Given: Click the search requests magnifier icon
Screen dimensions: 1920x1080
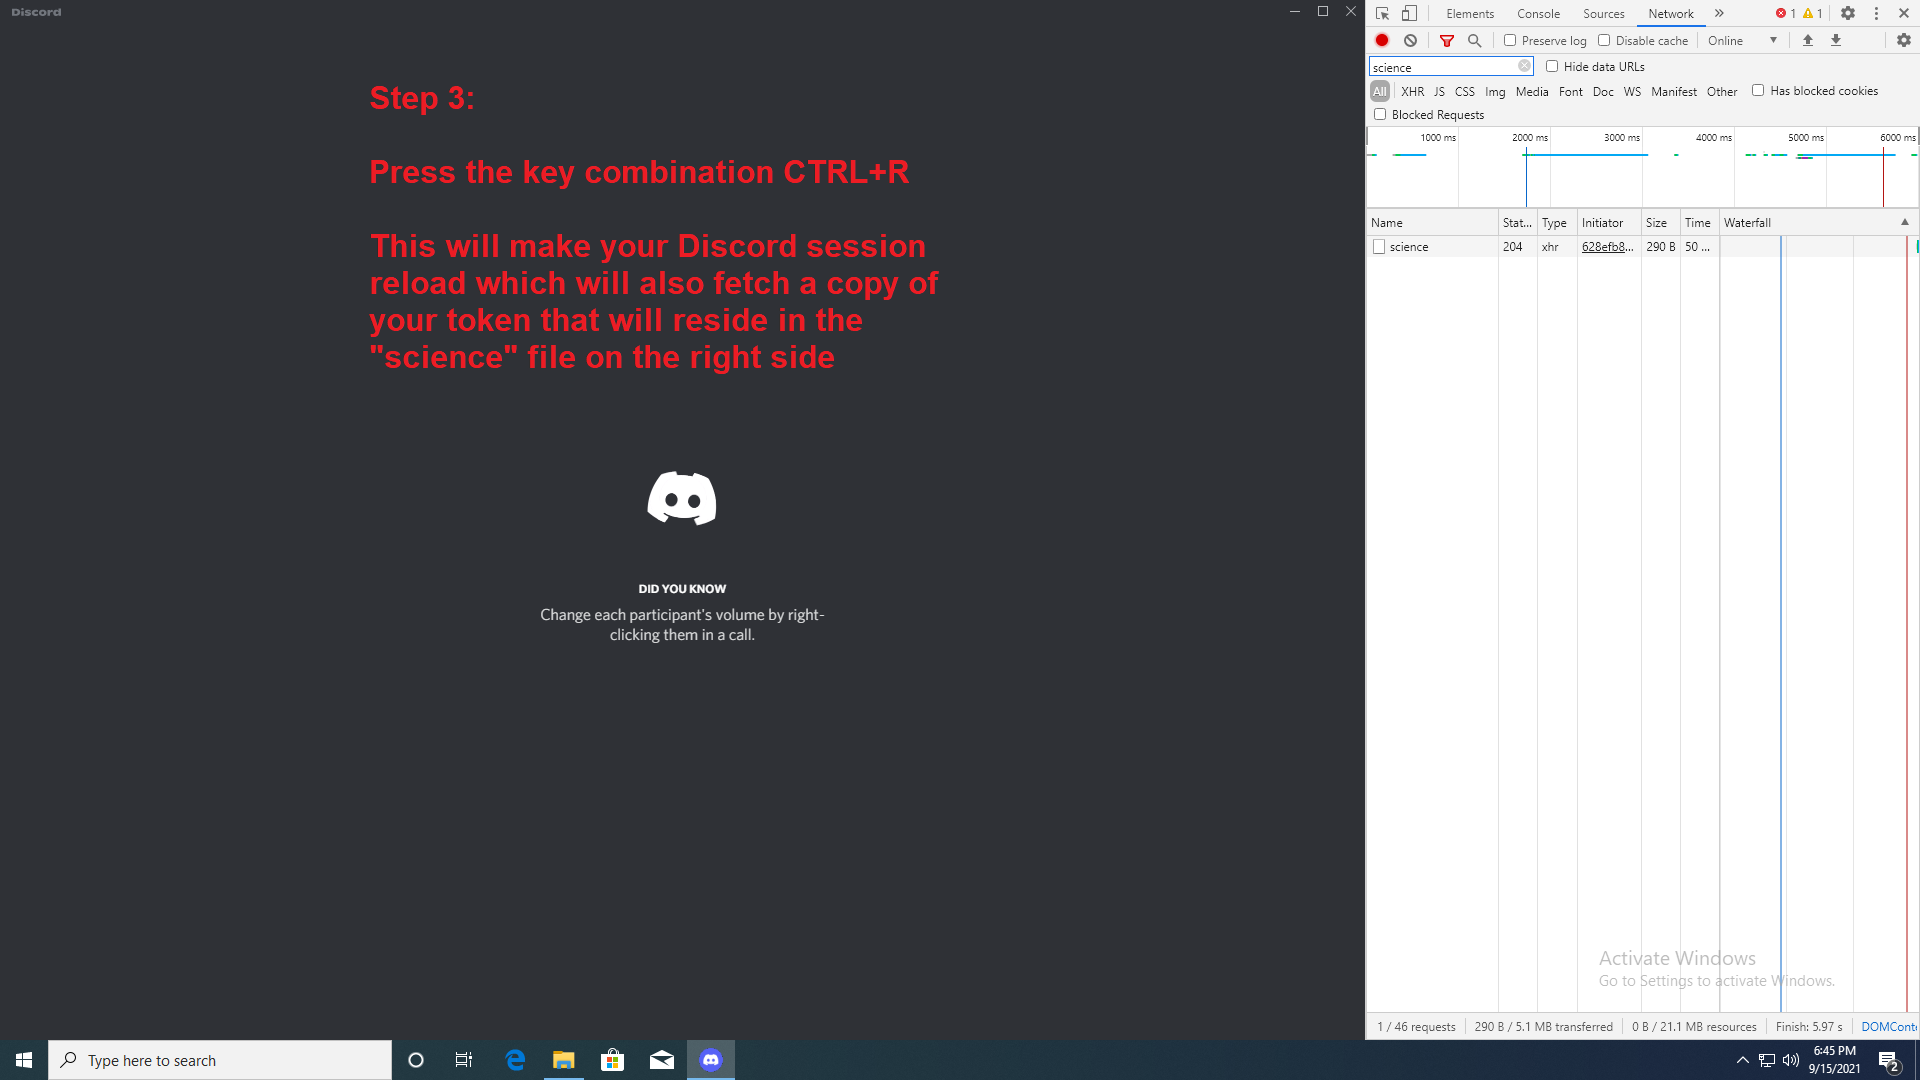Looking at the screenshot, I should click(x=1475, y=40).
